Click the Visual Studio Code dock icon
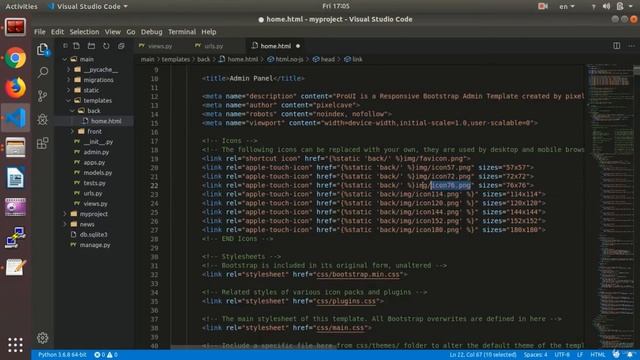The width and height of the screenshot is (640, 360). click(16, 118)
